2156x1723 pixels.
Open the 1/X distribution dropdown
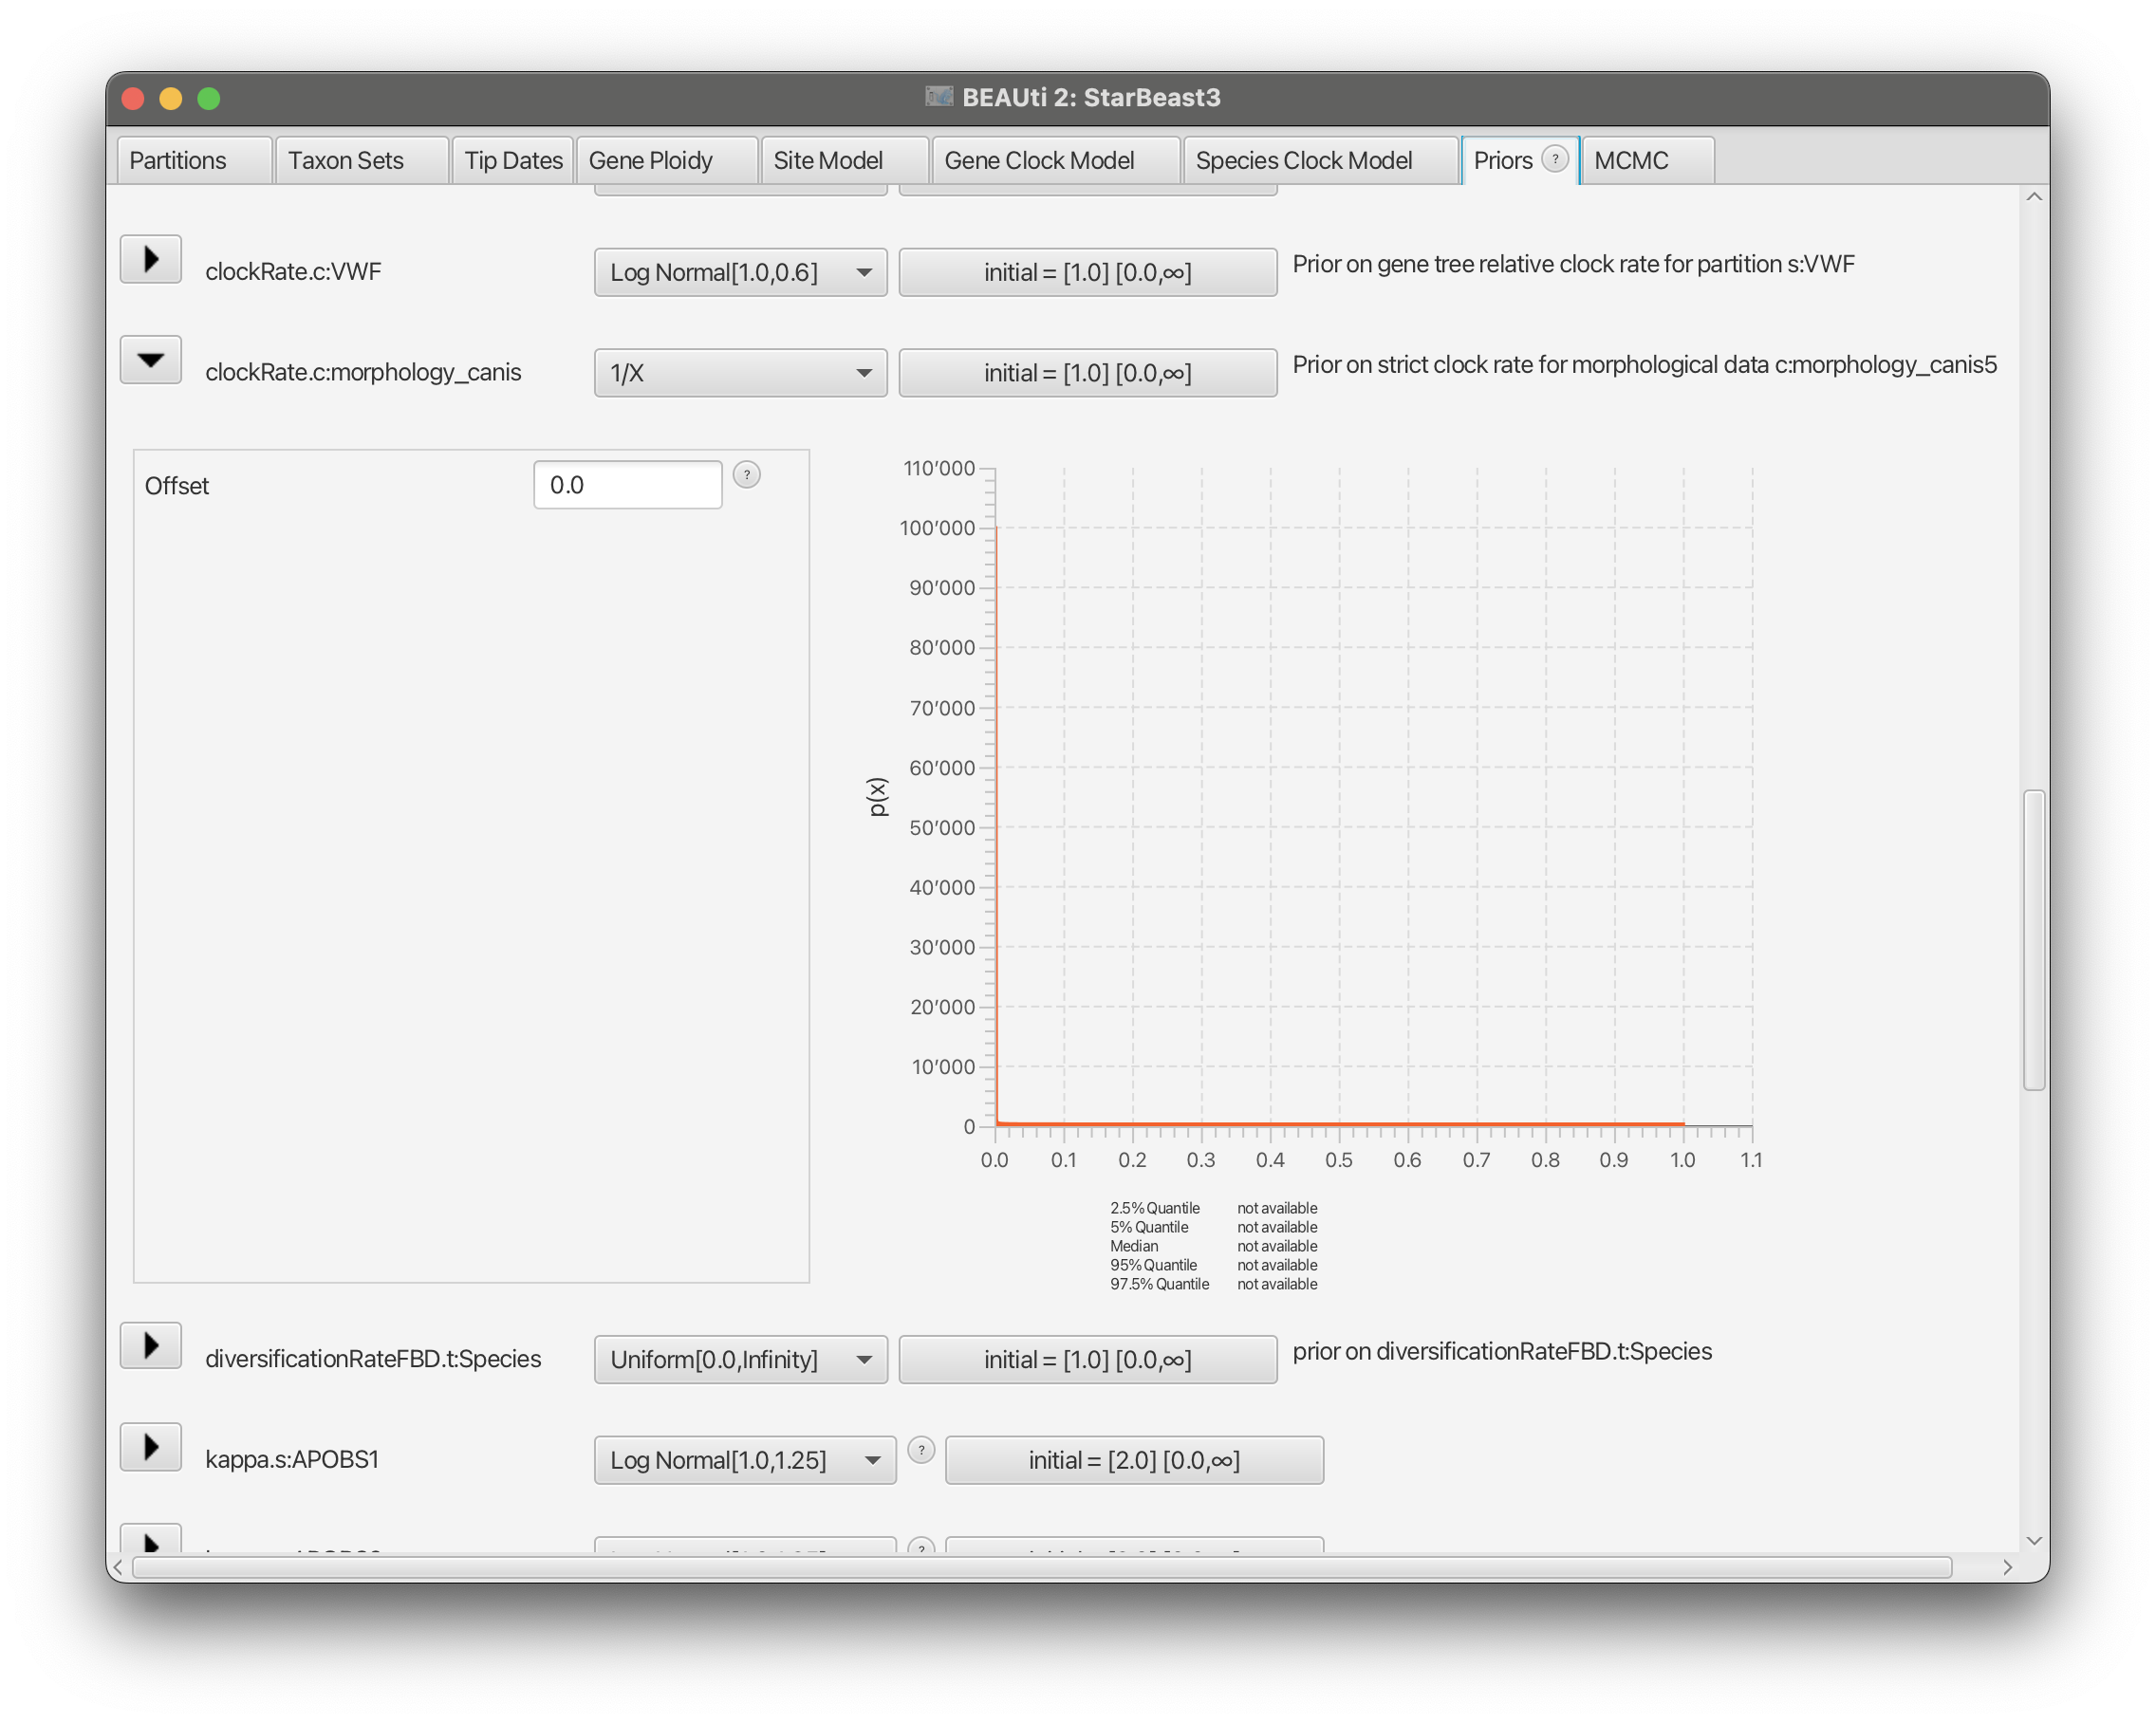pyautogui.click(x=740, y=373)
